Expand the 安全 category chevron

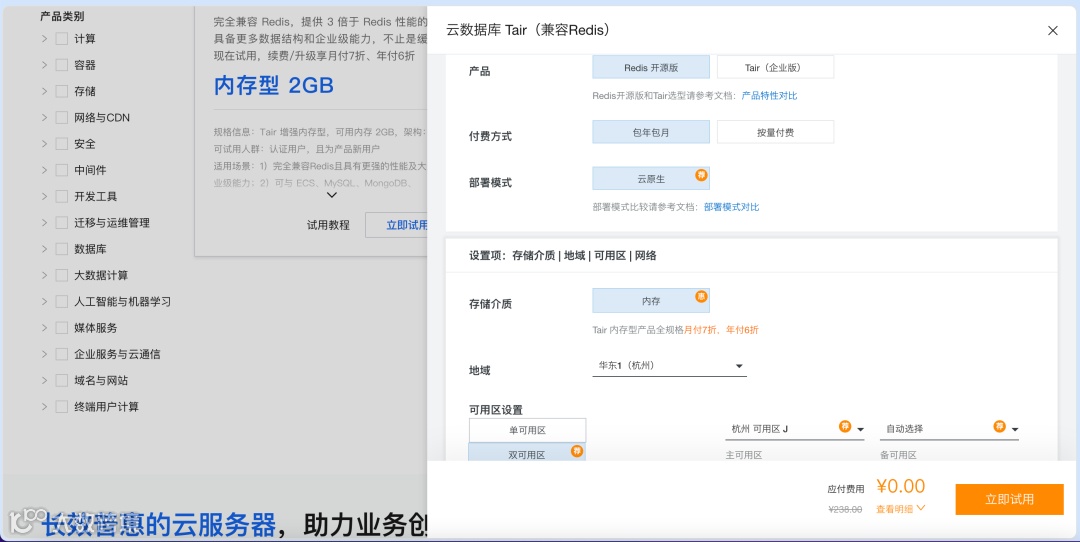[44, 143]
